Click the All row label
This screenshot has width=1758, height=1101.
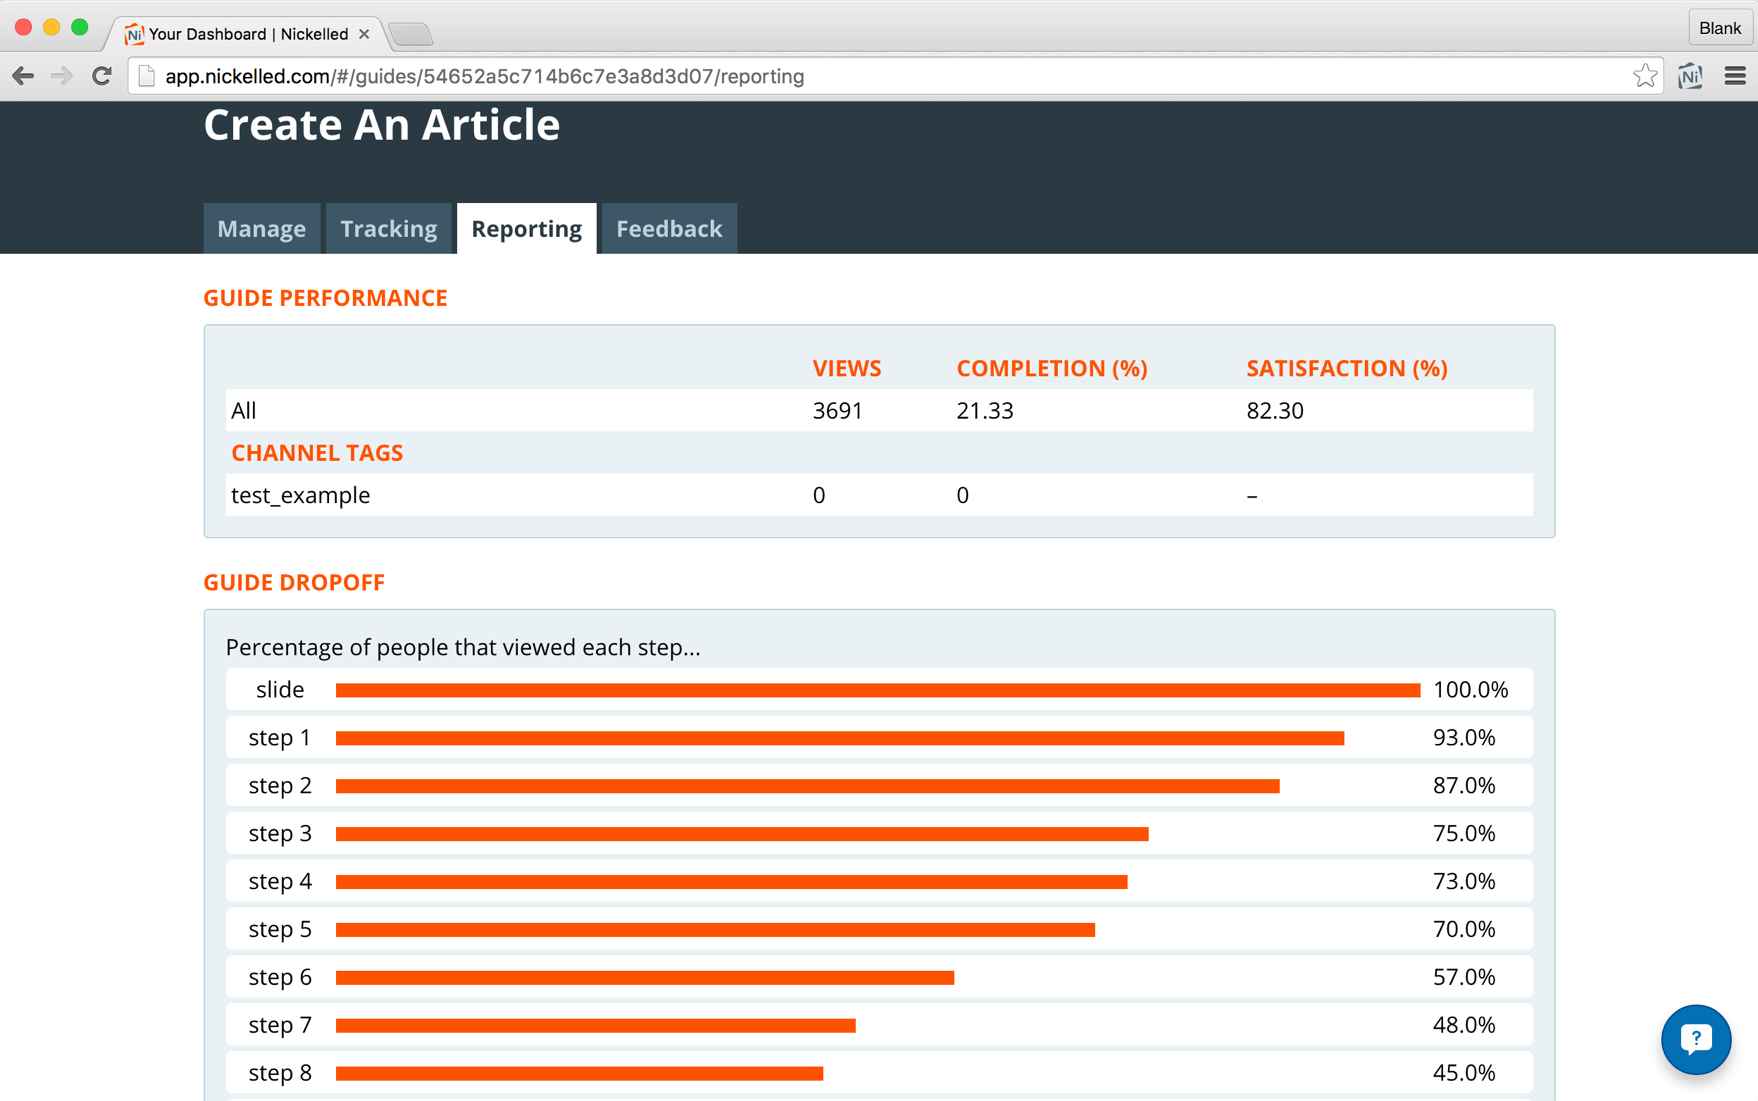(x=244, y=411)
